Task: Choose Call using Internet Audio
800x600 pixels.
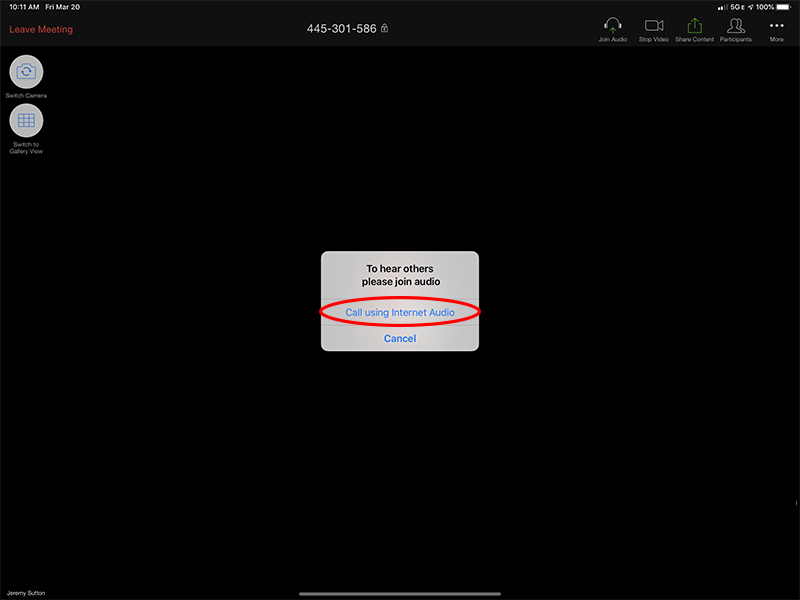Action: pyautogui.click(x=400, y=312)
